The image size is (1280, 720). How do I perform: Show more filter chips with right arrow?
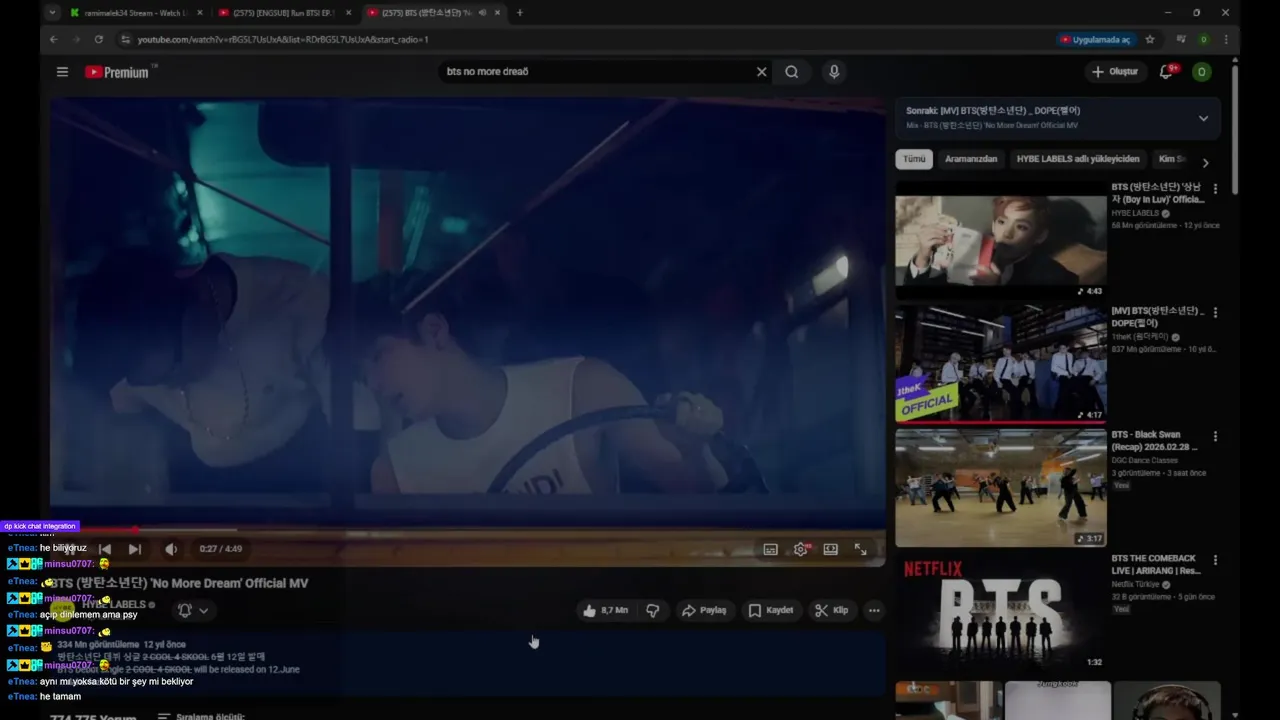tap(1205, 163)
